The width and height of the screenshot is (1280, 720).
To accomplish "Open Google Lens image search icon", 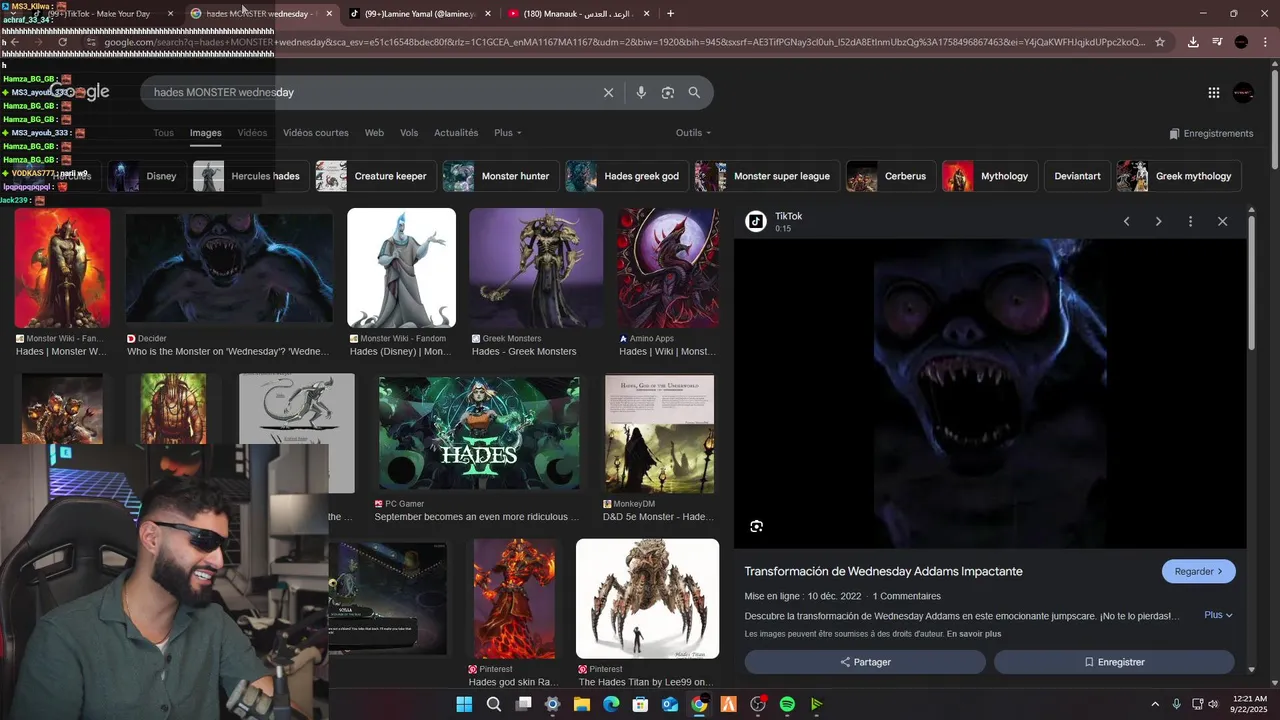I will [x=668, y=92].
